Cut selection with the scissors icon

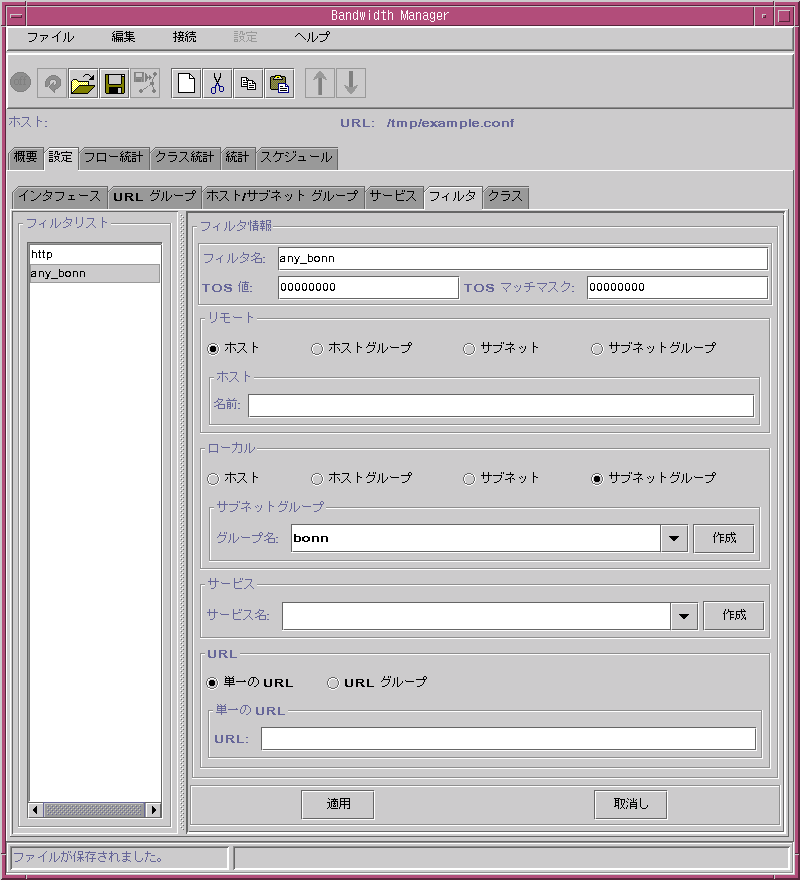(217, 83)
